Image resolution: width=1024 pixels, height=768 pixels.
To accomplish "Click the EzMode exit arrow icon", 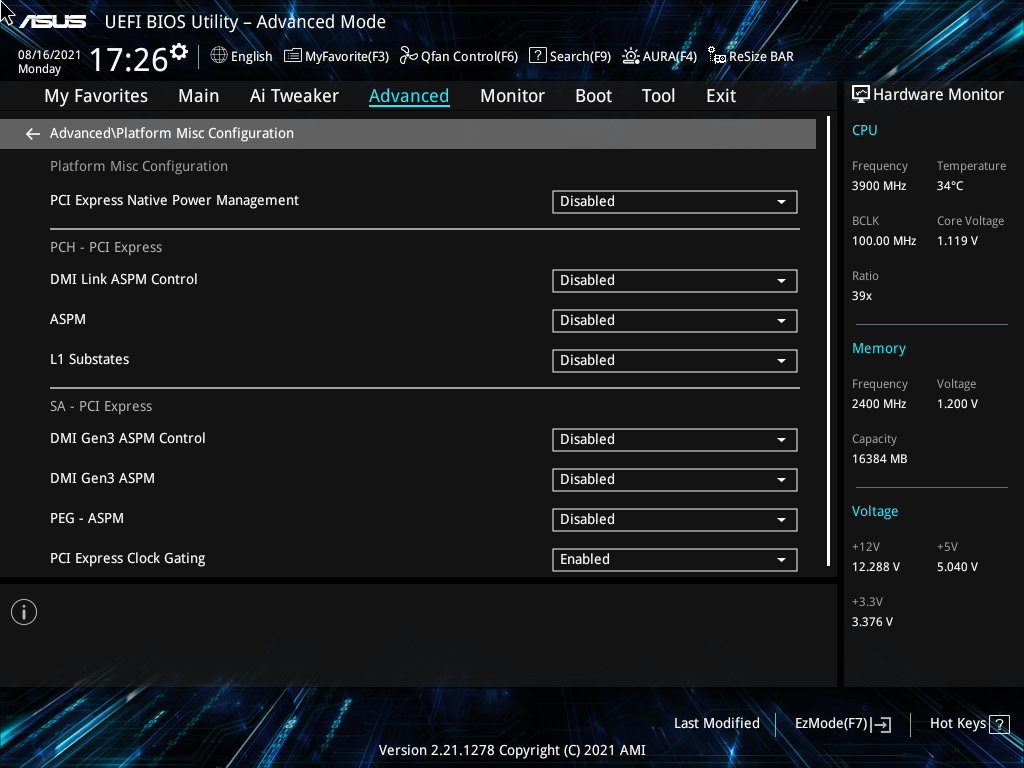I will click(881, 724).
